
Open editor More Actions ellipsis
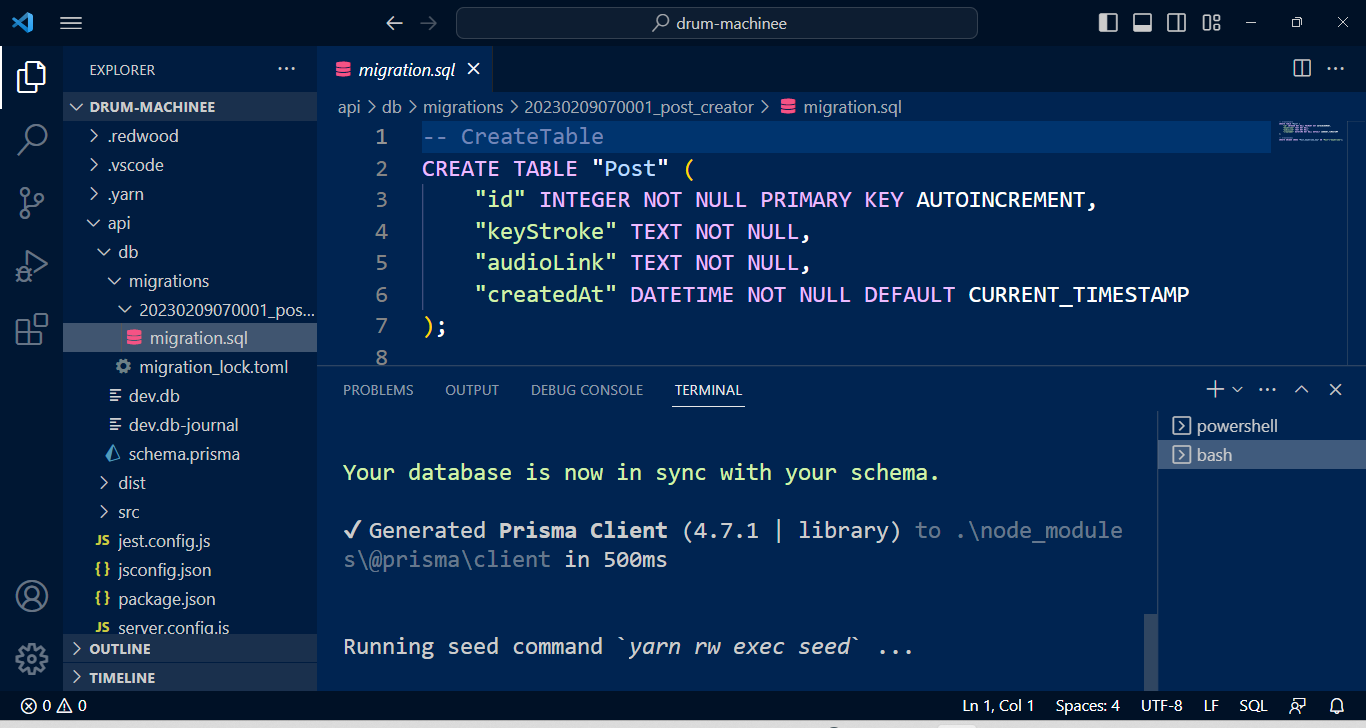[1335, 68]
